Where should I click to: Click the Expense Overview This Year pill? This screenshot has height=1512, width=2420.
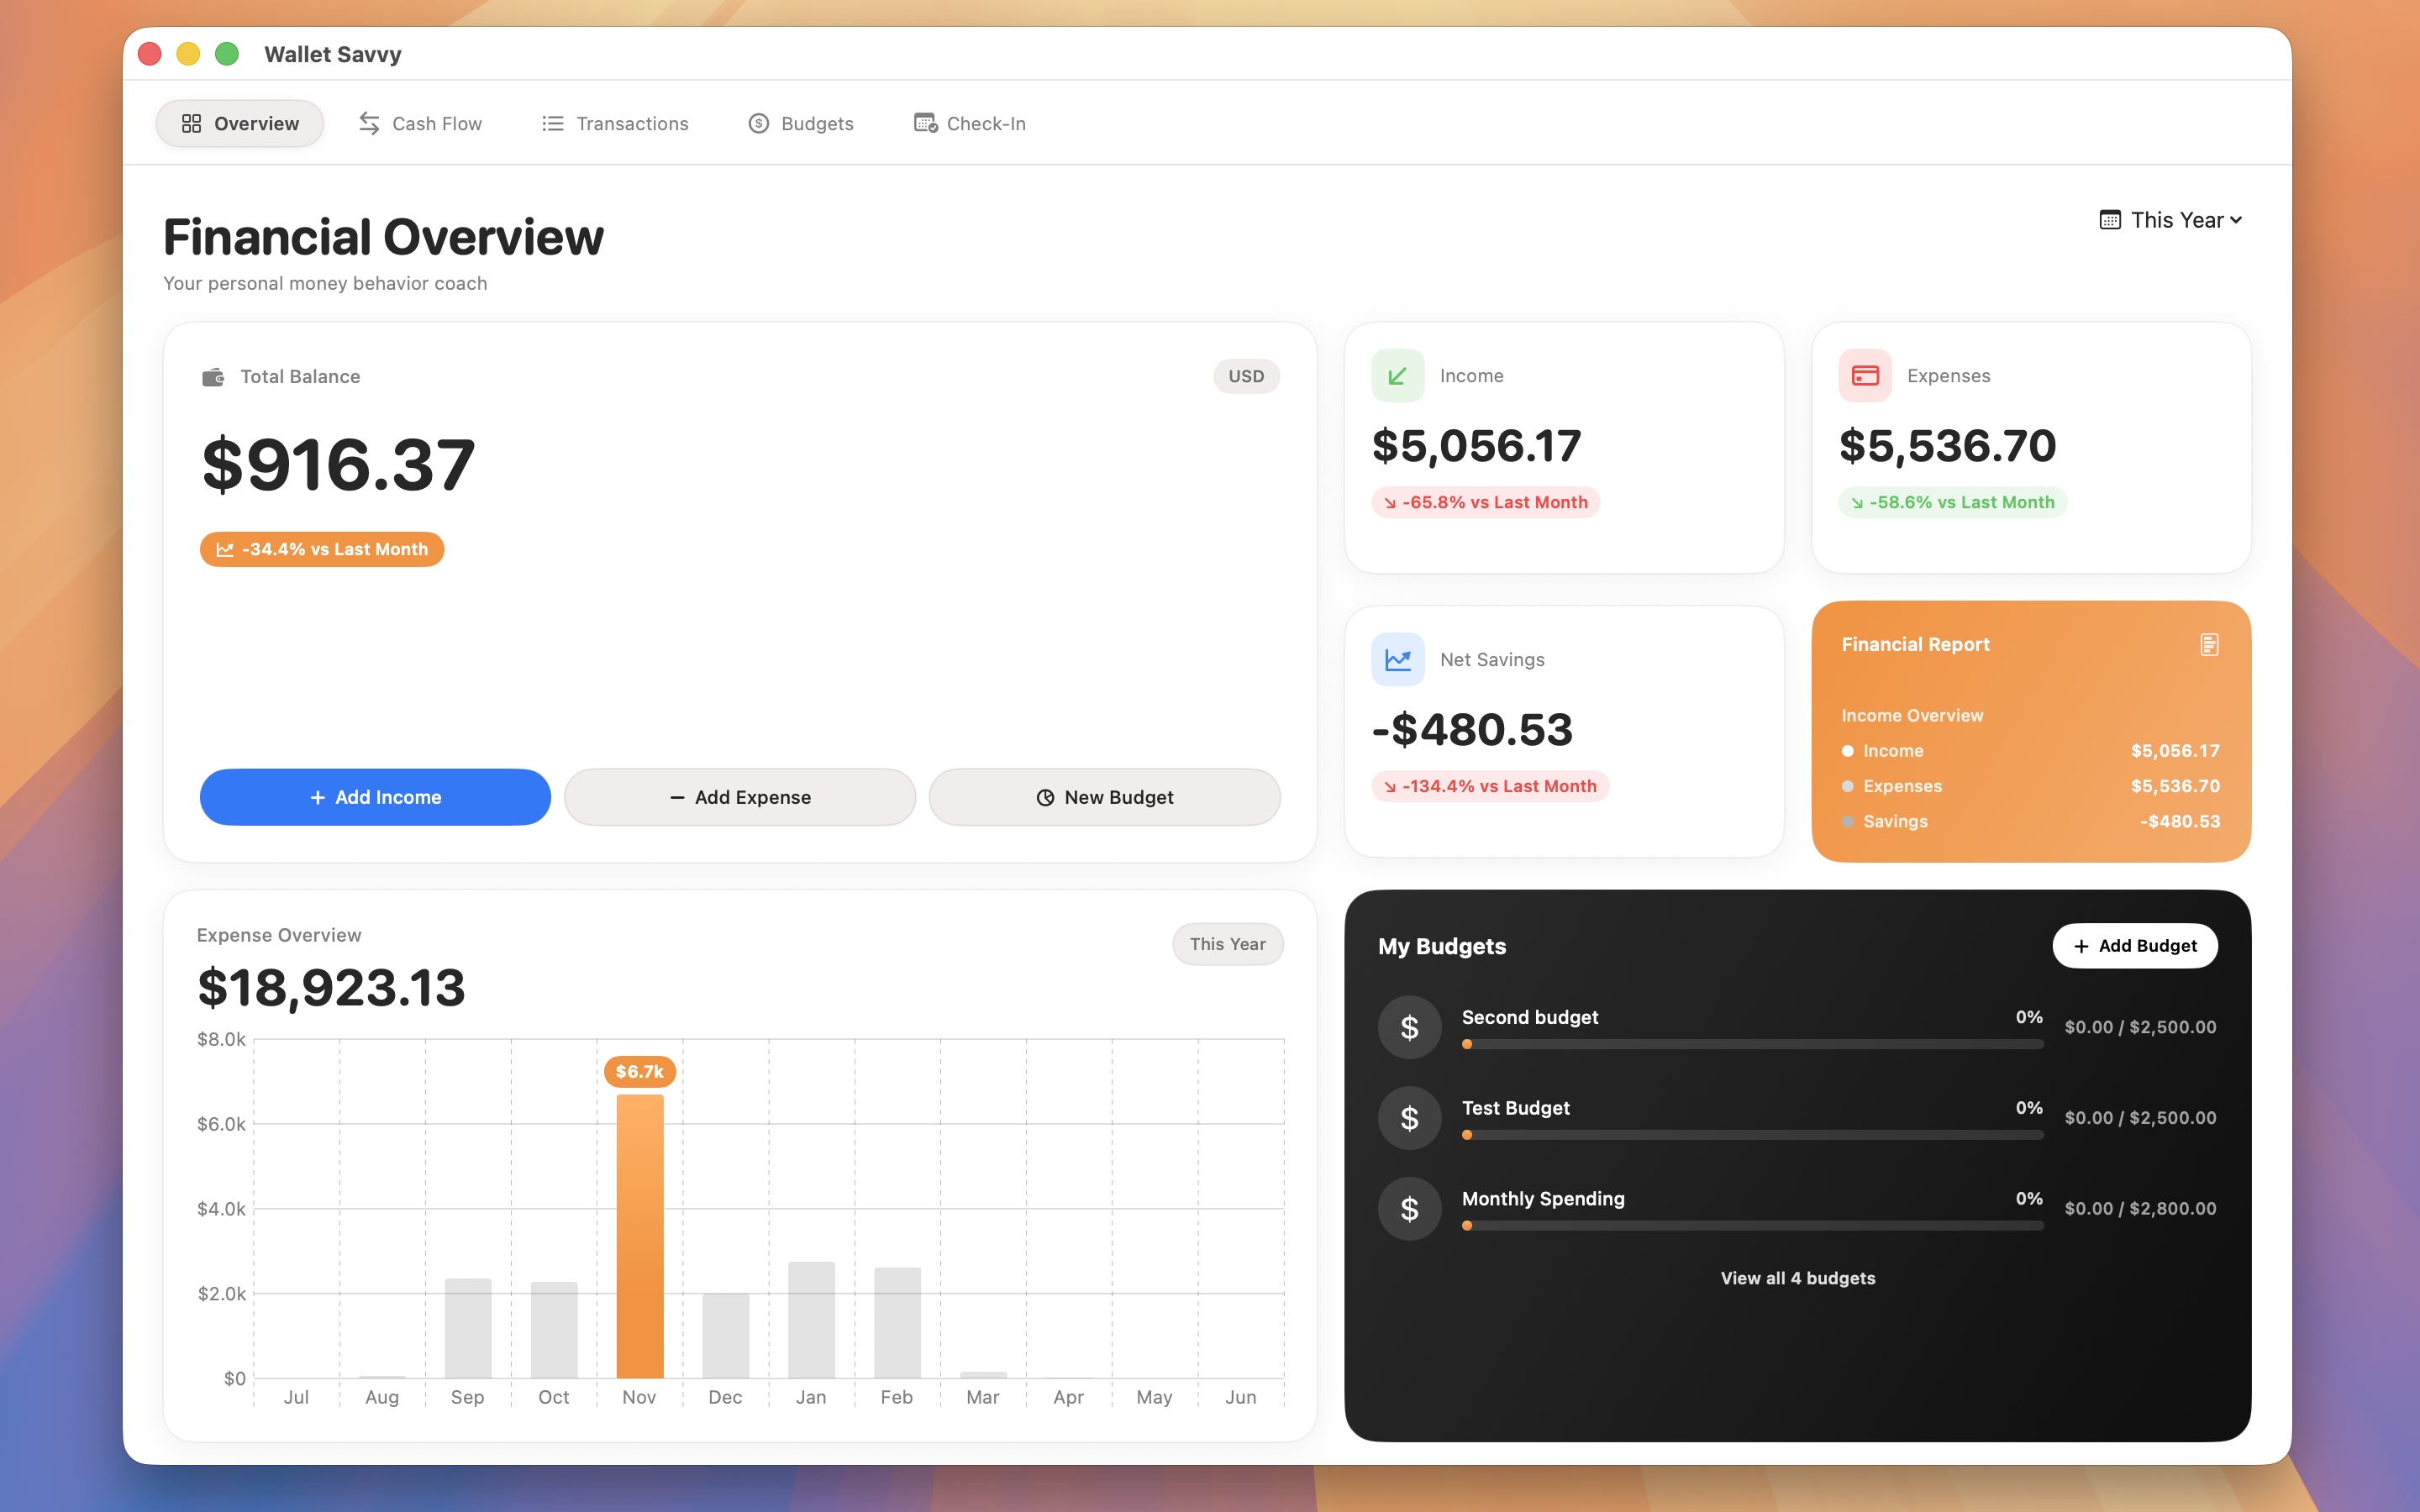(x=1228, y=944)
